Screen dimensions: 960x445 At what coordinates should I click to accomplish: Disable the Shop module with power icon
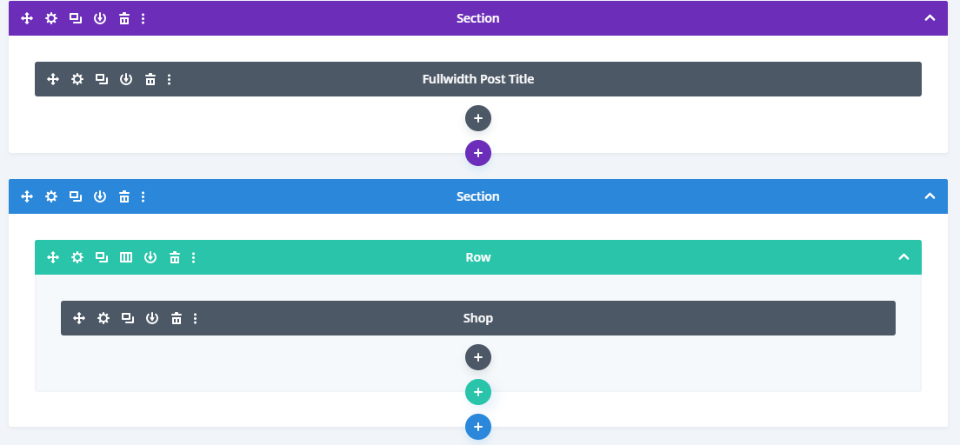pos(152,318)
